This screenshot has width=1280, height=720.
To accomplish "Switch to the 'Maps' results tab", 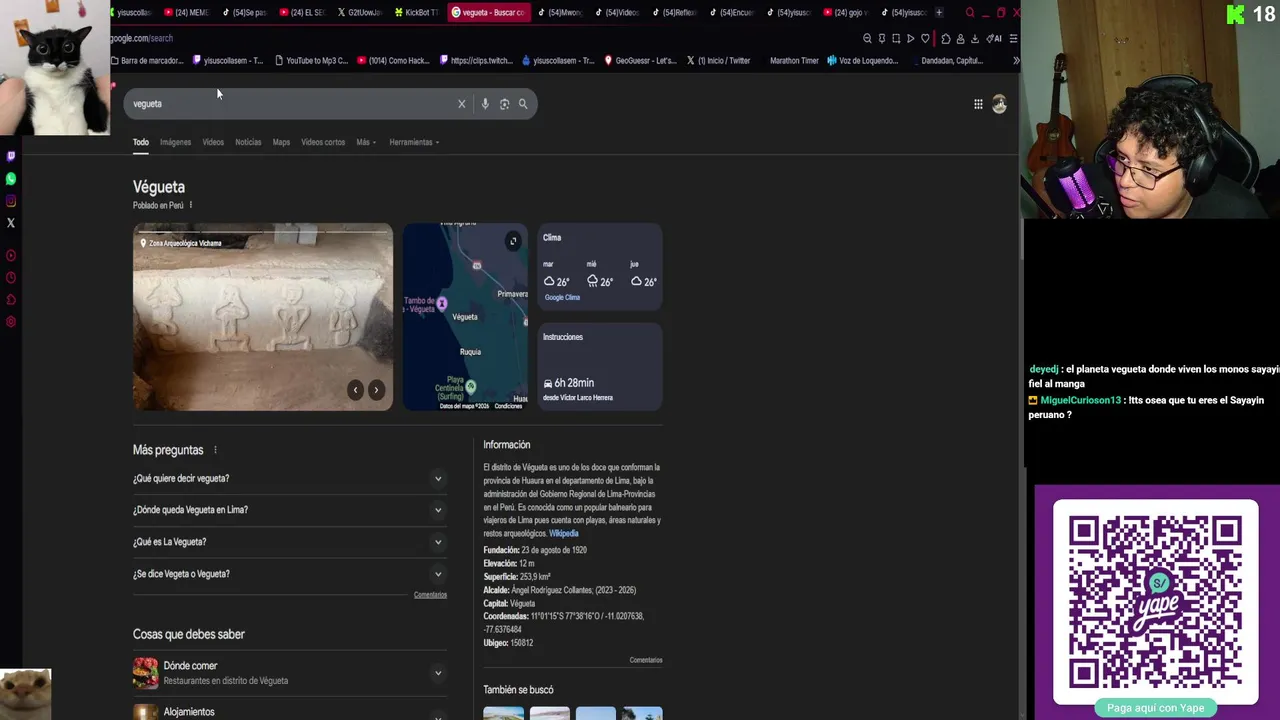I will coord(281,142).
